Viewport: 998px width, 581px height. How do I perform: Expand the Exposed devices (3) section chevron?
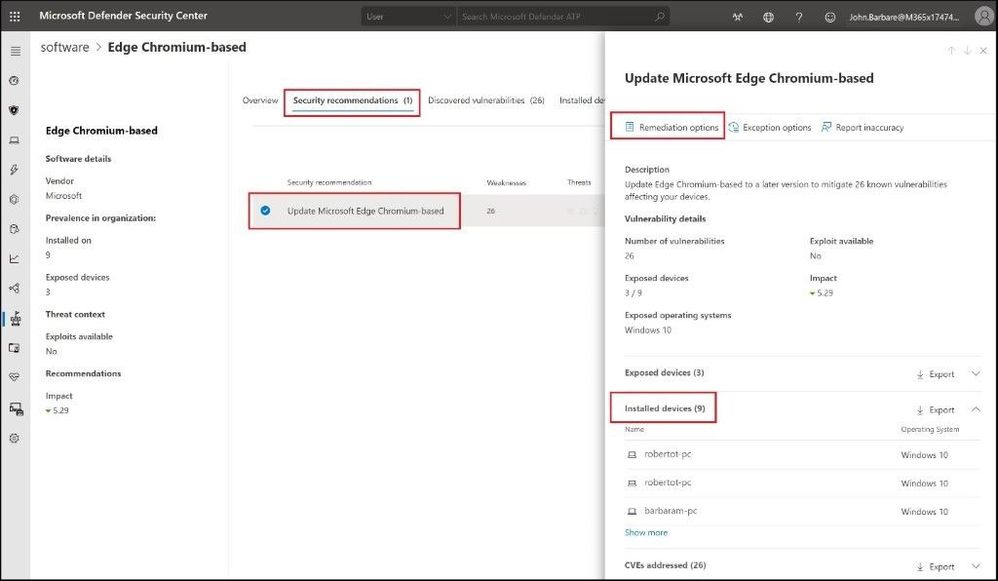pos(976,374)
